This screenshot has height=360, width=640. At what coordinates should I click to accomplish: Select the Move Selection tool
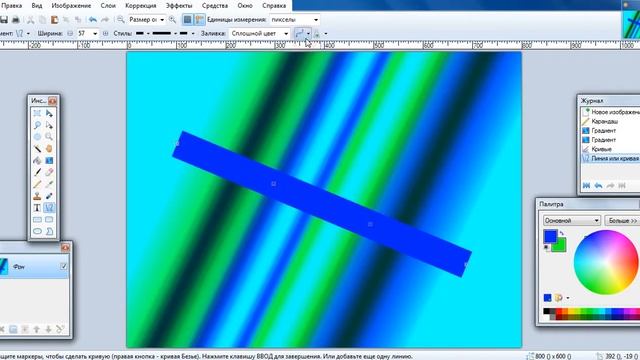tap(49, 125)
